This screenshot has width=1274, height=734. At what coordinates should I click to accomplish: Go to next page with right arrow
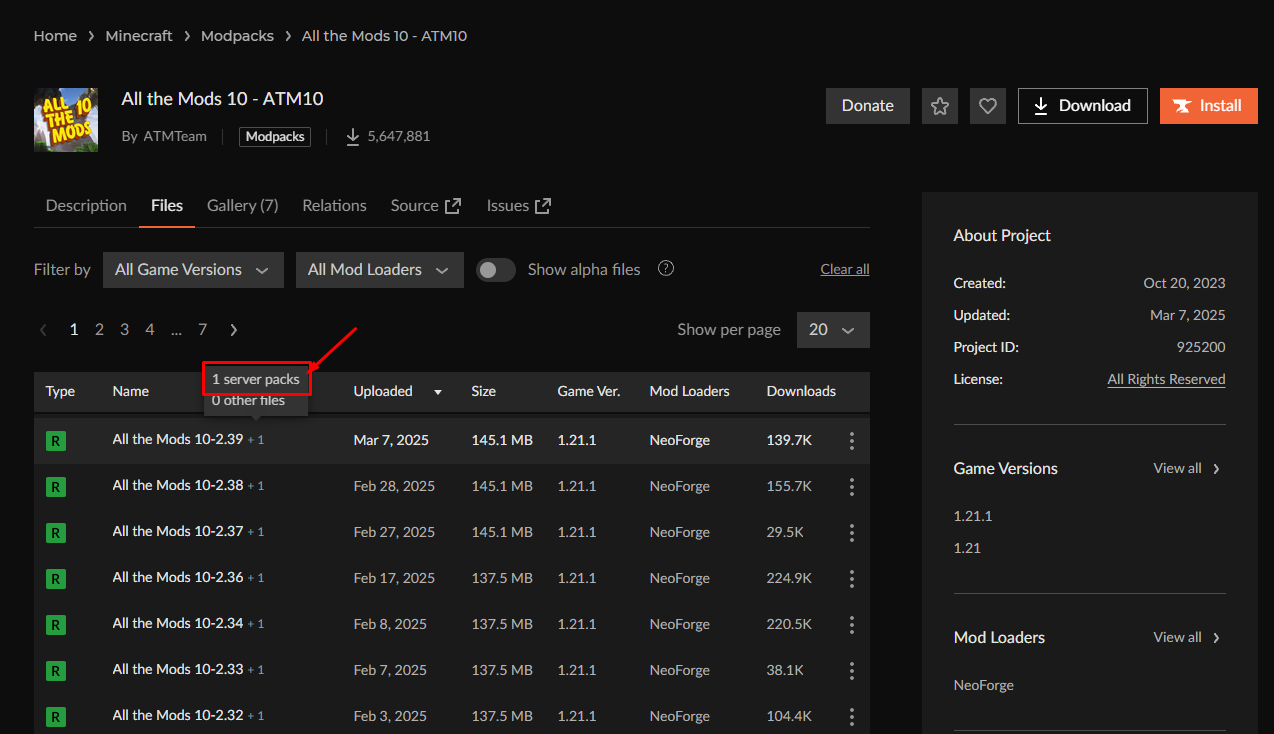click(x=233, y=329)
